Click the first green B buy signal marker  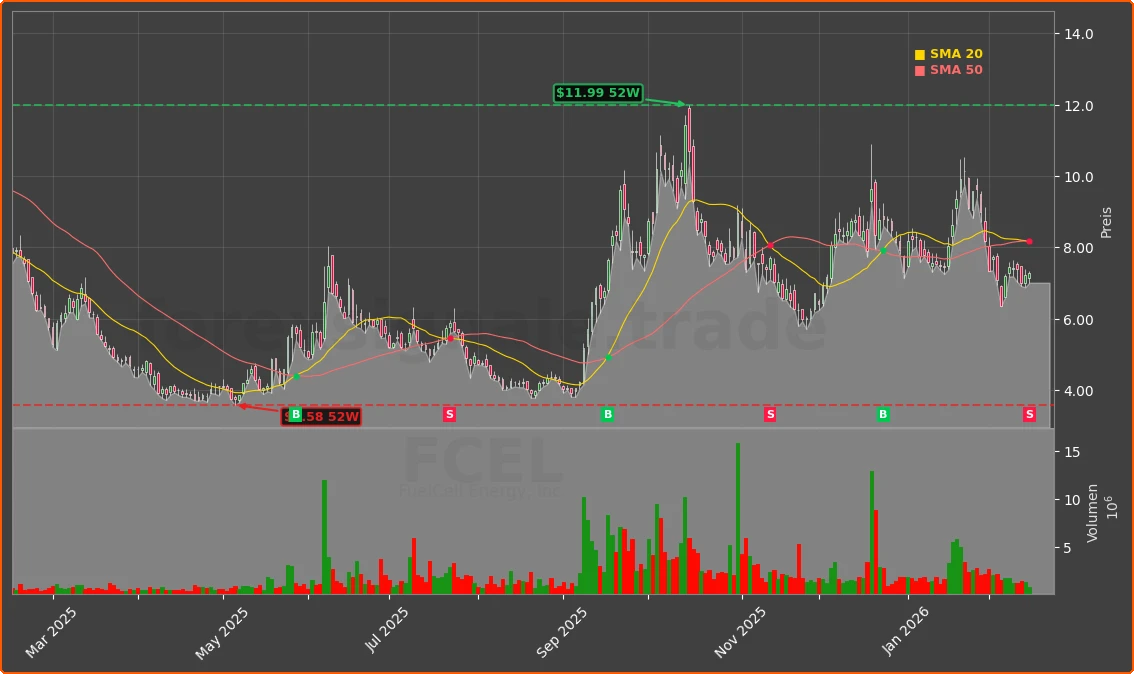pyautogui.click(x=296, y=413)
